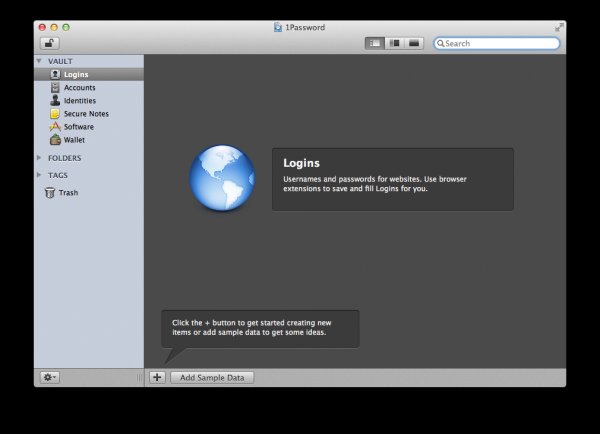Click the "VAULT" section heading
The height and width of the screenshot is (434, 600).
(x=60, y=61)
